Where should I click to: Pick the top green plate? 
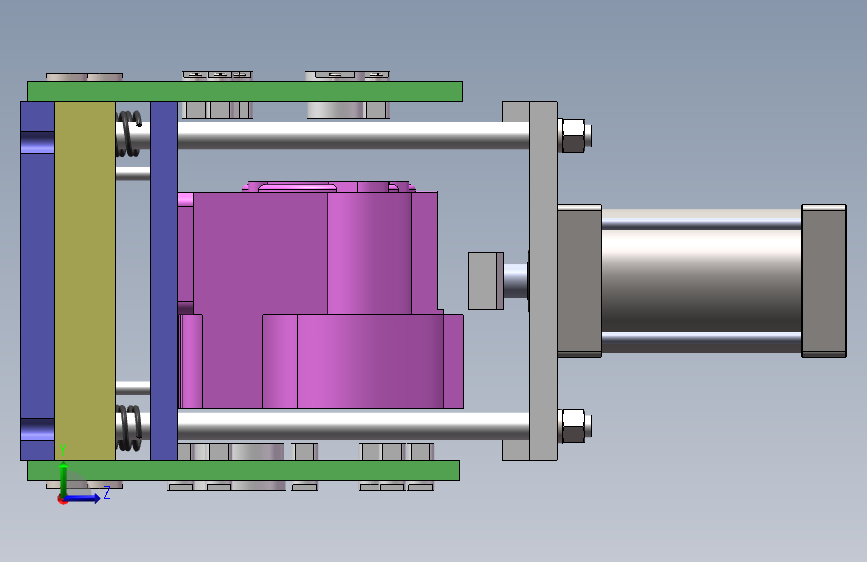[245, 91]
